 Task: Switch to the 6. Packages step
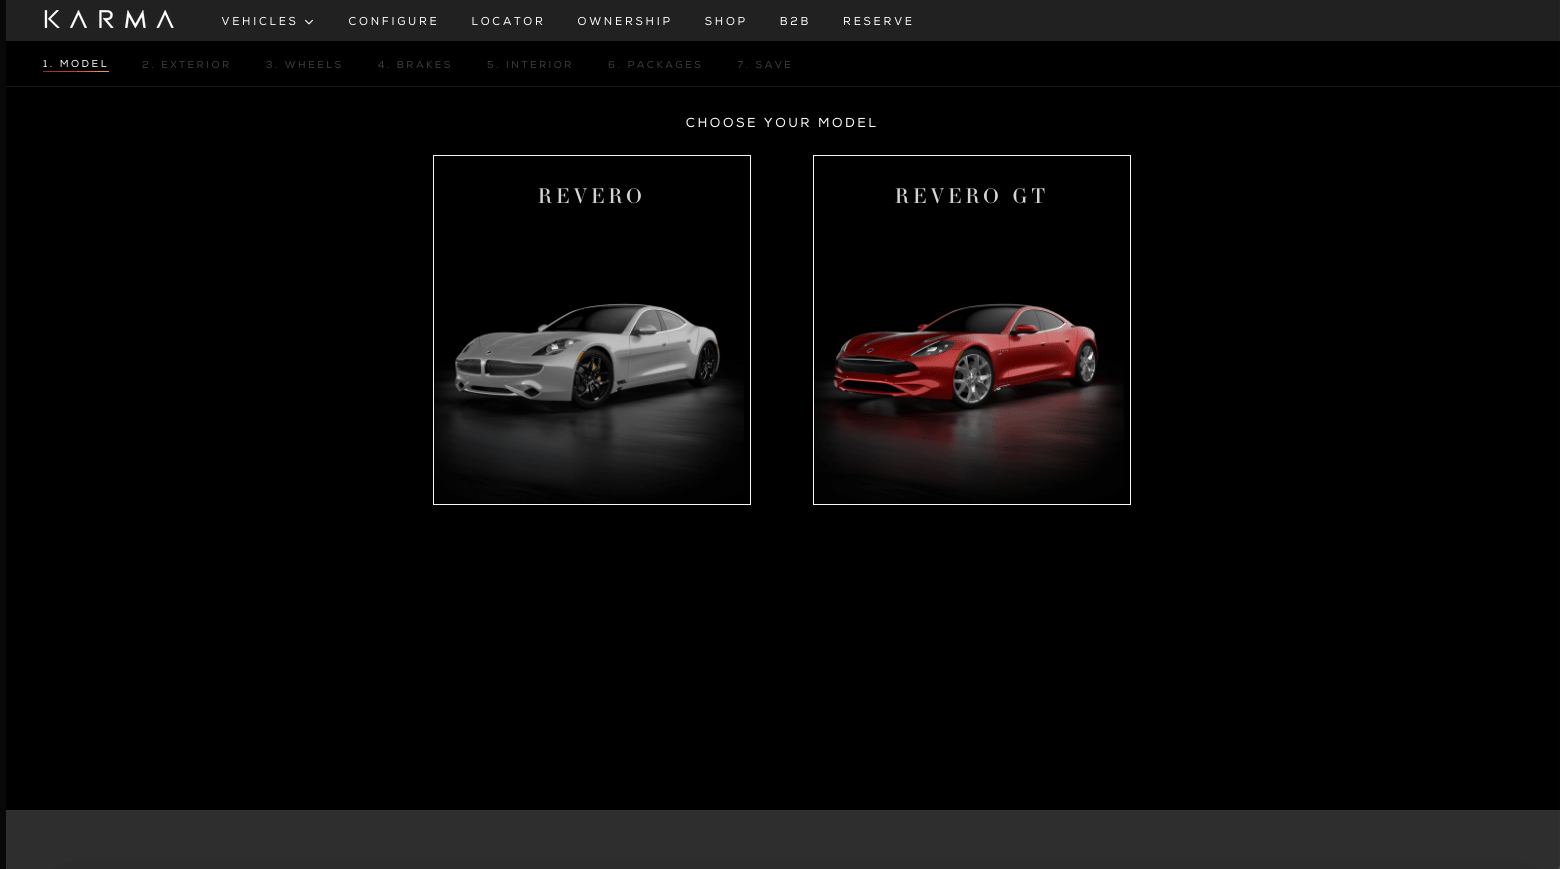coord(655,65)
